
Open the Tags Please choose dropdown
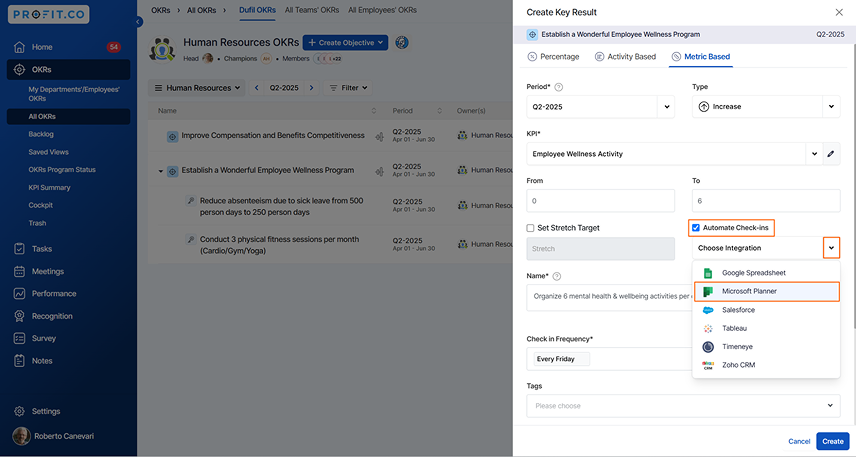[683, 406]
